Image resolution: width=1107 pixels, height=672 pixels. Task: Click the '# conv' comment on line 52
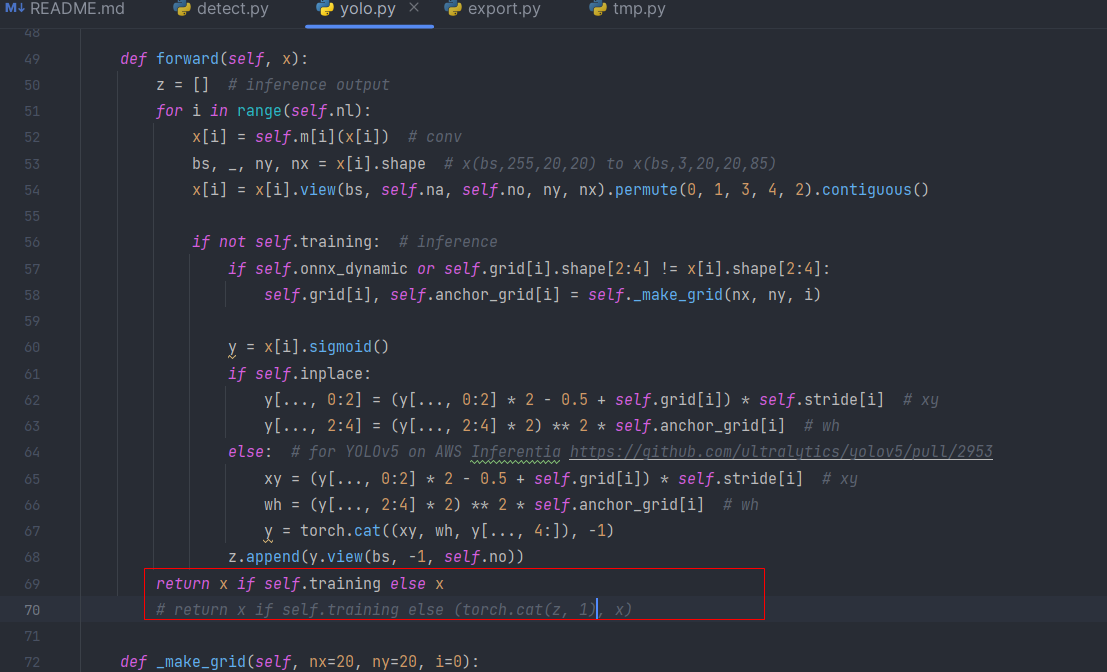(x=435, y=137)
